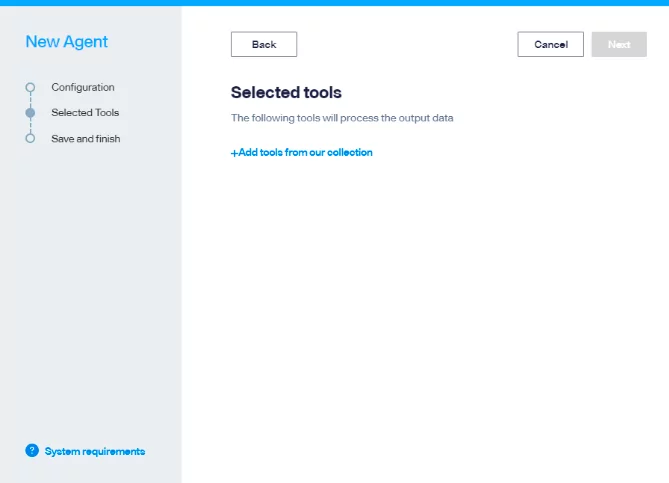Click the New Agent sidebar title
Viewport: 669px width, 483px height.
[x=67, y=42]
